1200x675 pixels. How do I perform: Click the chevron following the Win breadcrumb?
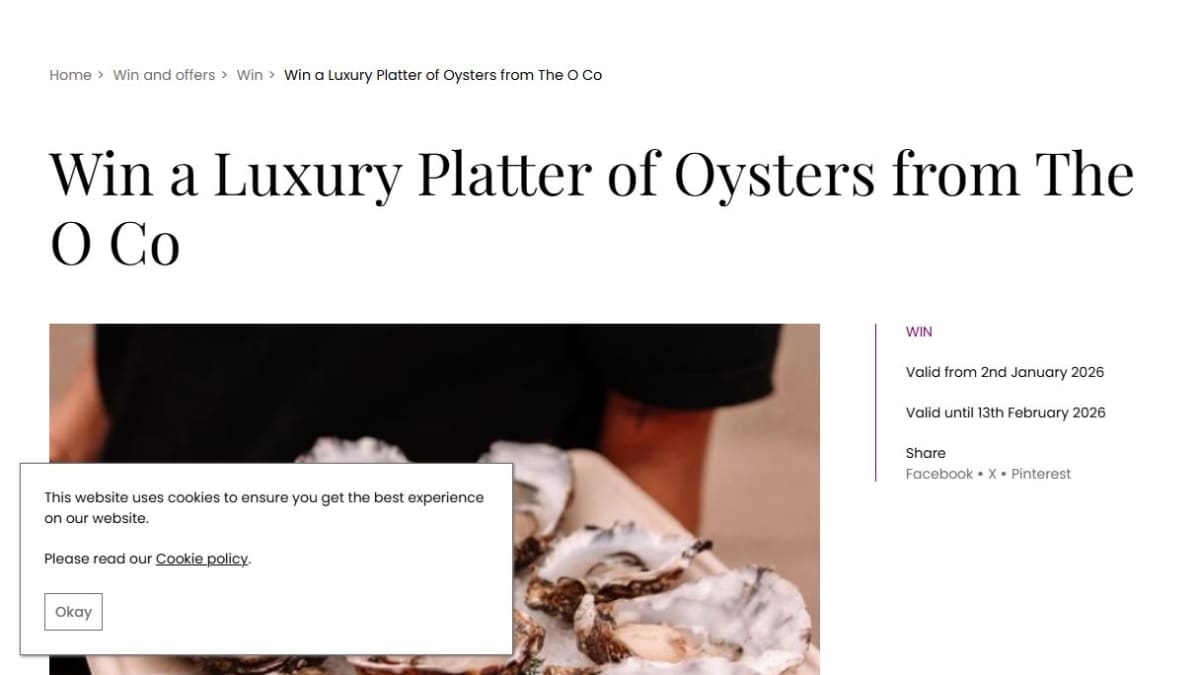click(272, 75)
